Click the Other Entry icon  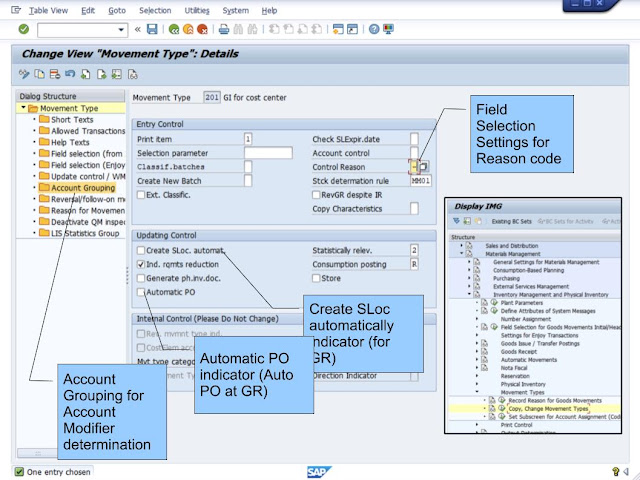coord(116,74)
